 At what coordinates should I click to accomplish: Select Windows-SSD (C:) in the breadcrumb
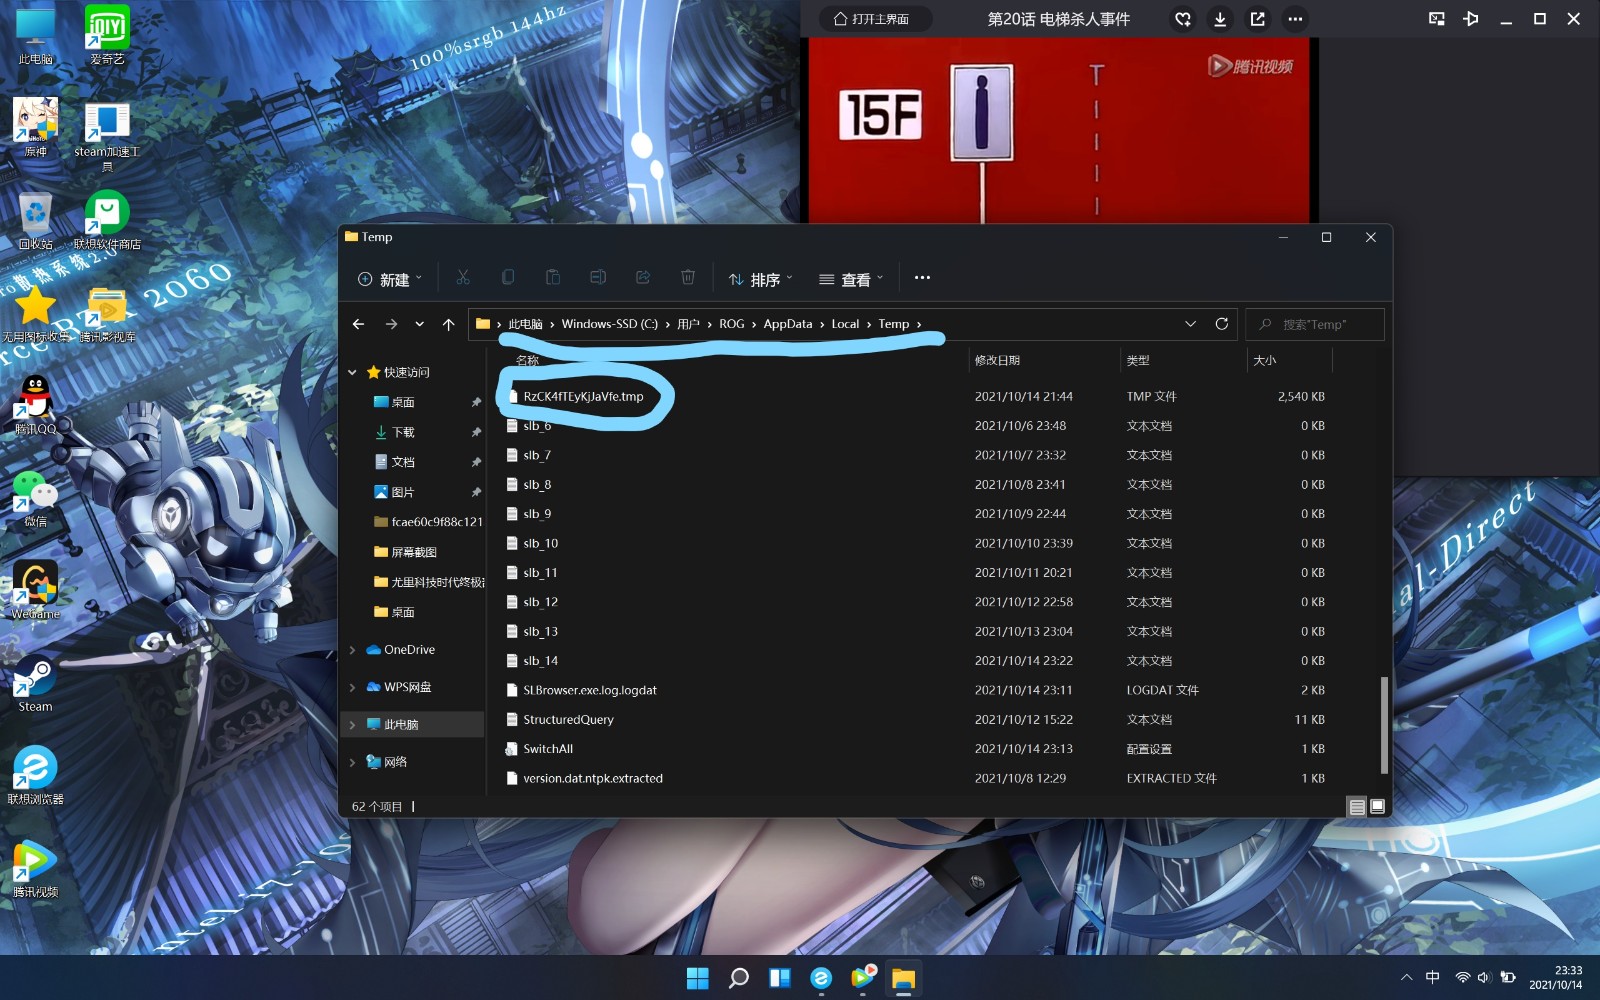(609, 324)
